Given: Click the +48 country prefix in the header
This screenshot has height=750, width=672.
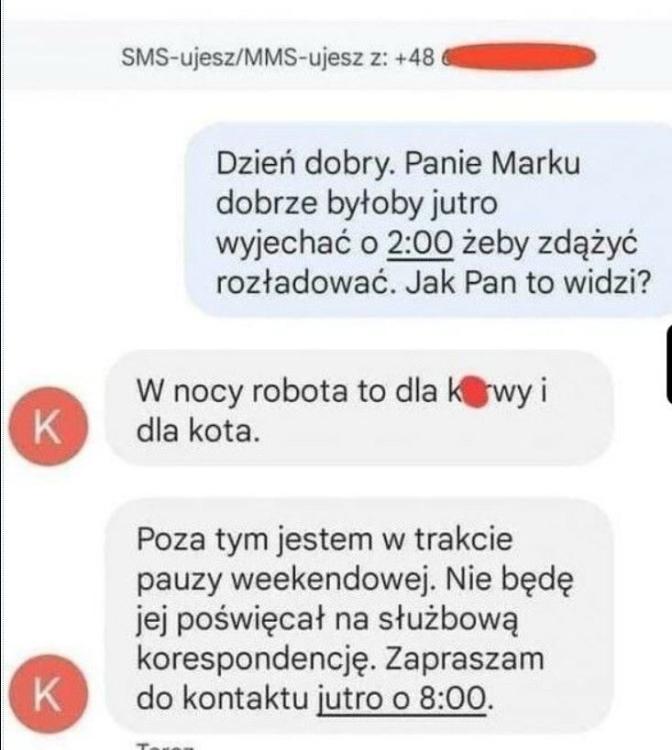Looking at the screenshot, I should [415, 58].
